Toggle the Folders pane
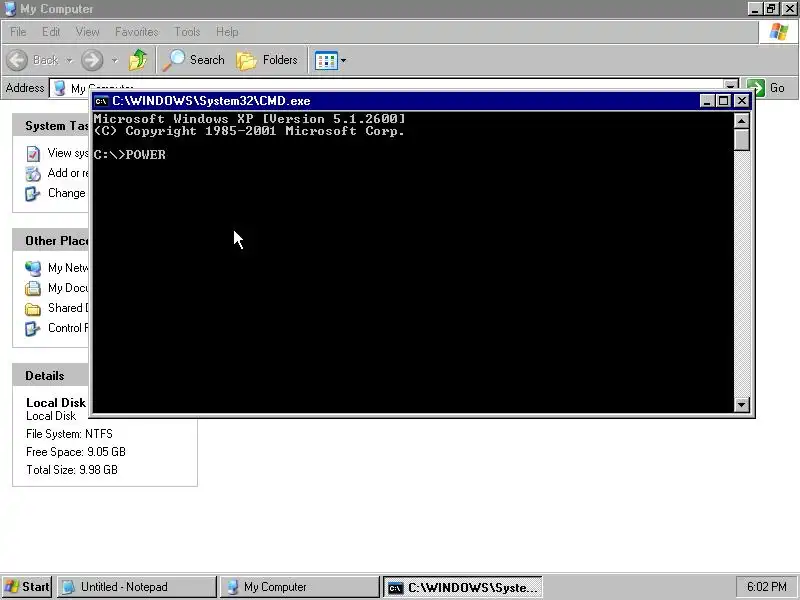The image size is (800, 600). (267, 60)
